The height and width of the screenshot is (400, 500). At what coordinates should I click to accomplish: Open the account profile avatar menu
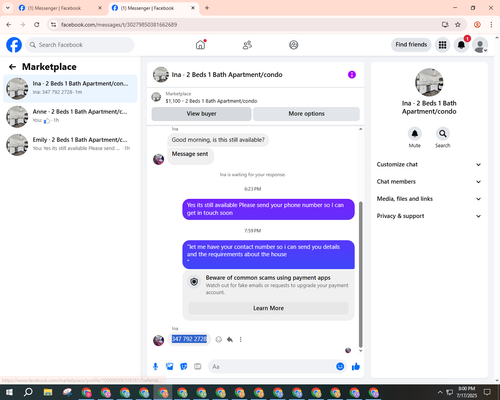coord(480,45)
